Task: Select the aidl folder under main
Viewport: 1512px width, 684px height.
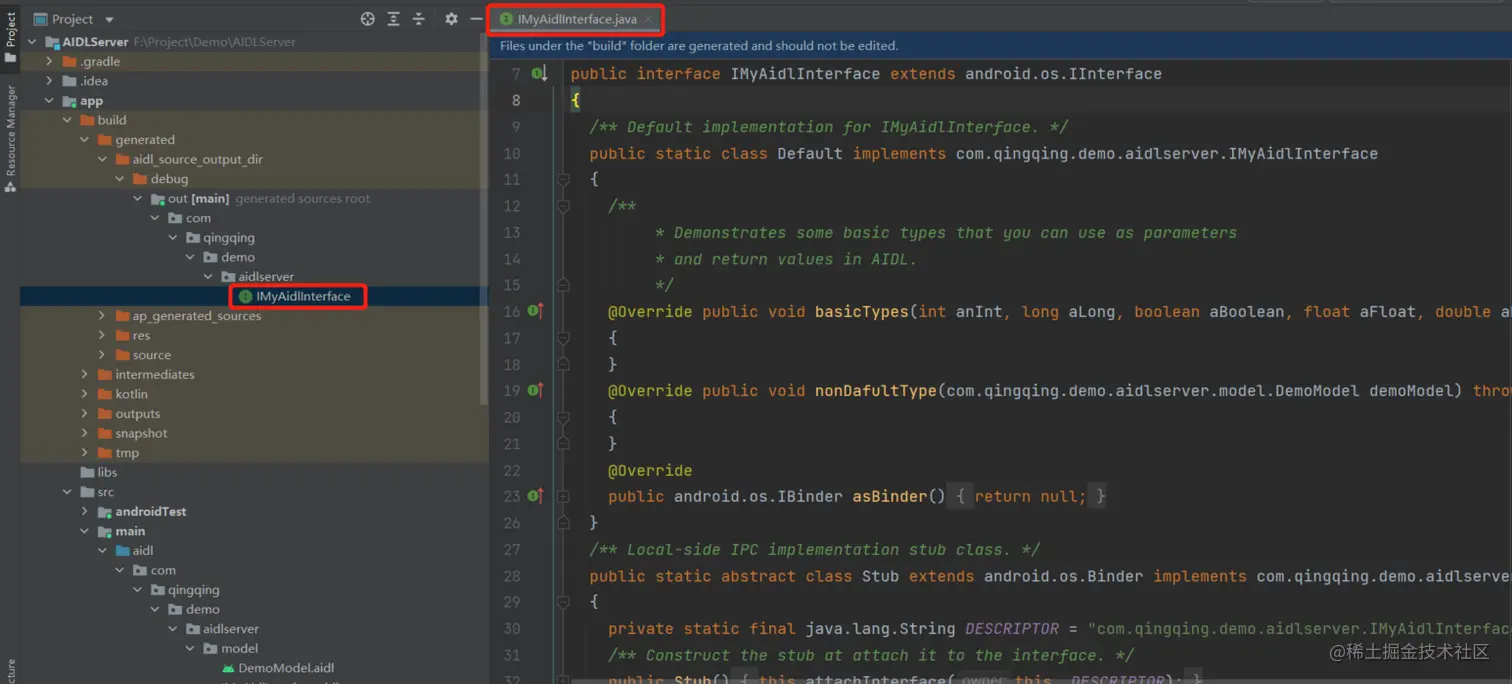Action: pos(134,551)
